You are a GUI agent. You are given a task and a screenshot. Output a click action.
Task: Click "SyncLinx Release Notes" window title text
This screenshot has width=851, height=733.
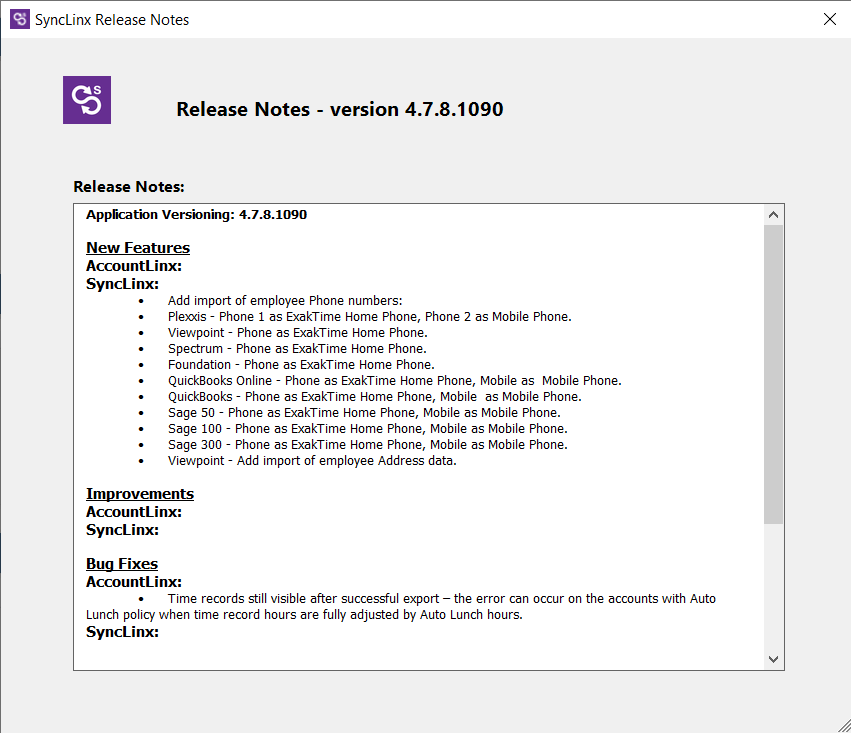[x=112, y=20]
